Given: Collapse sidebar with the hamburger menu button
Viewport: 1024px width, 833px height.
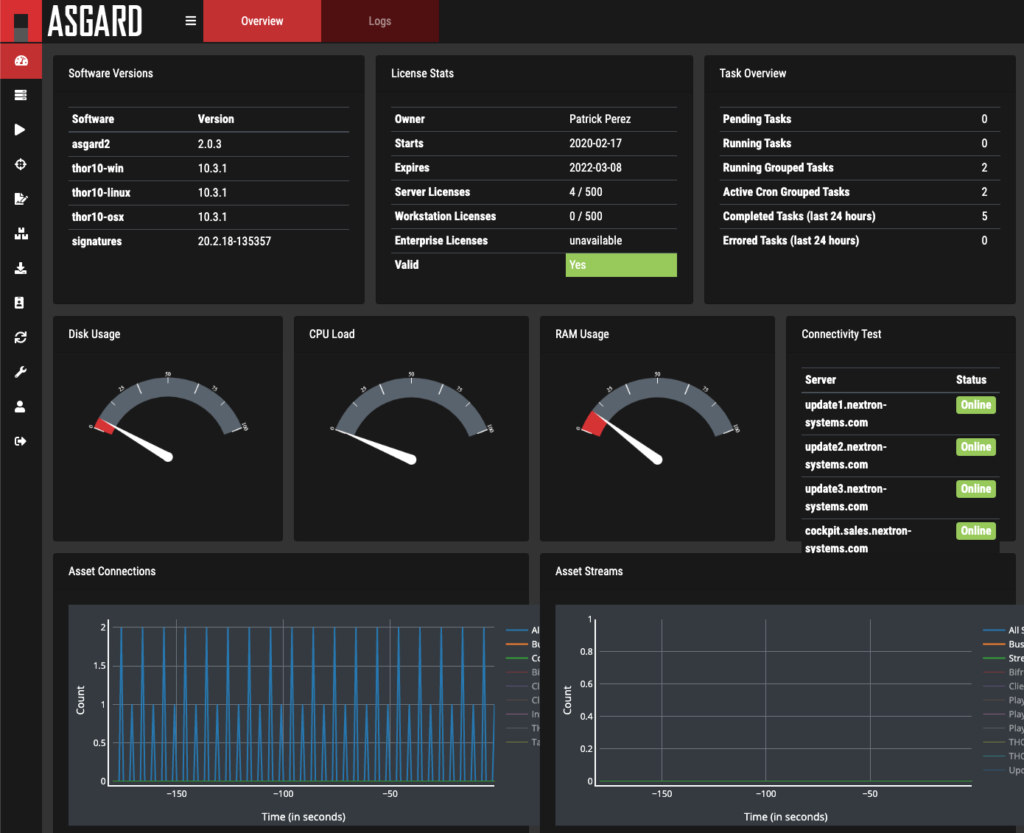Looking at the screenshot, I should coord(191,21).
